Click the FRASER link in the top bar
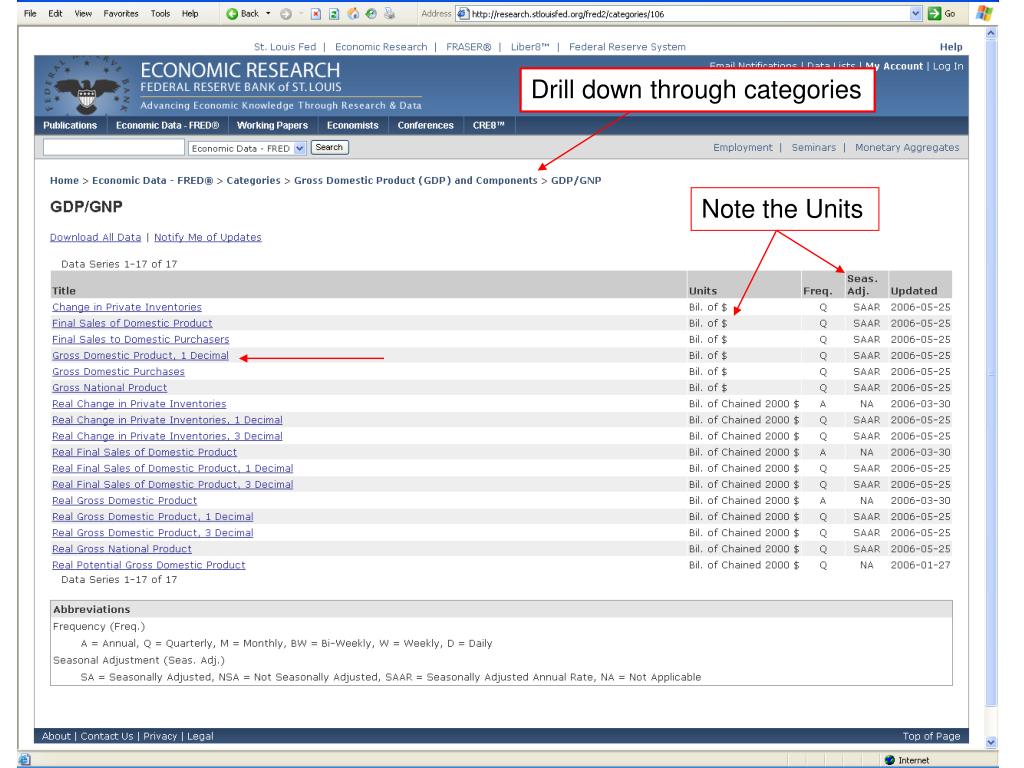The height and width of the screenshot is (768, 1024). point(468,47)
